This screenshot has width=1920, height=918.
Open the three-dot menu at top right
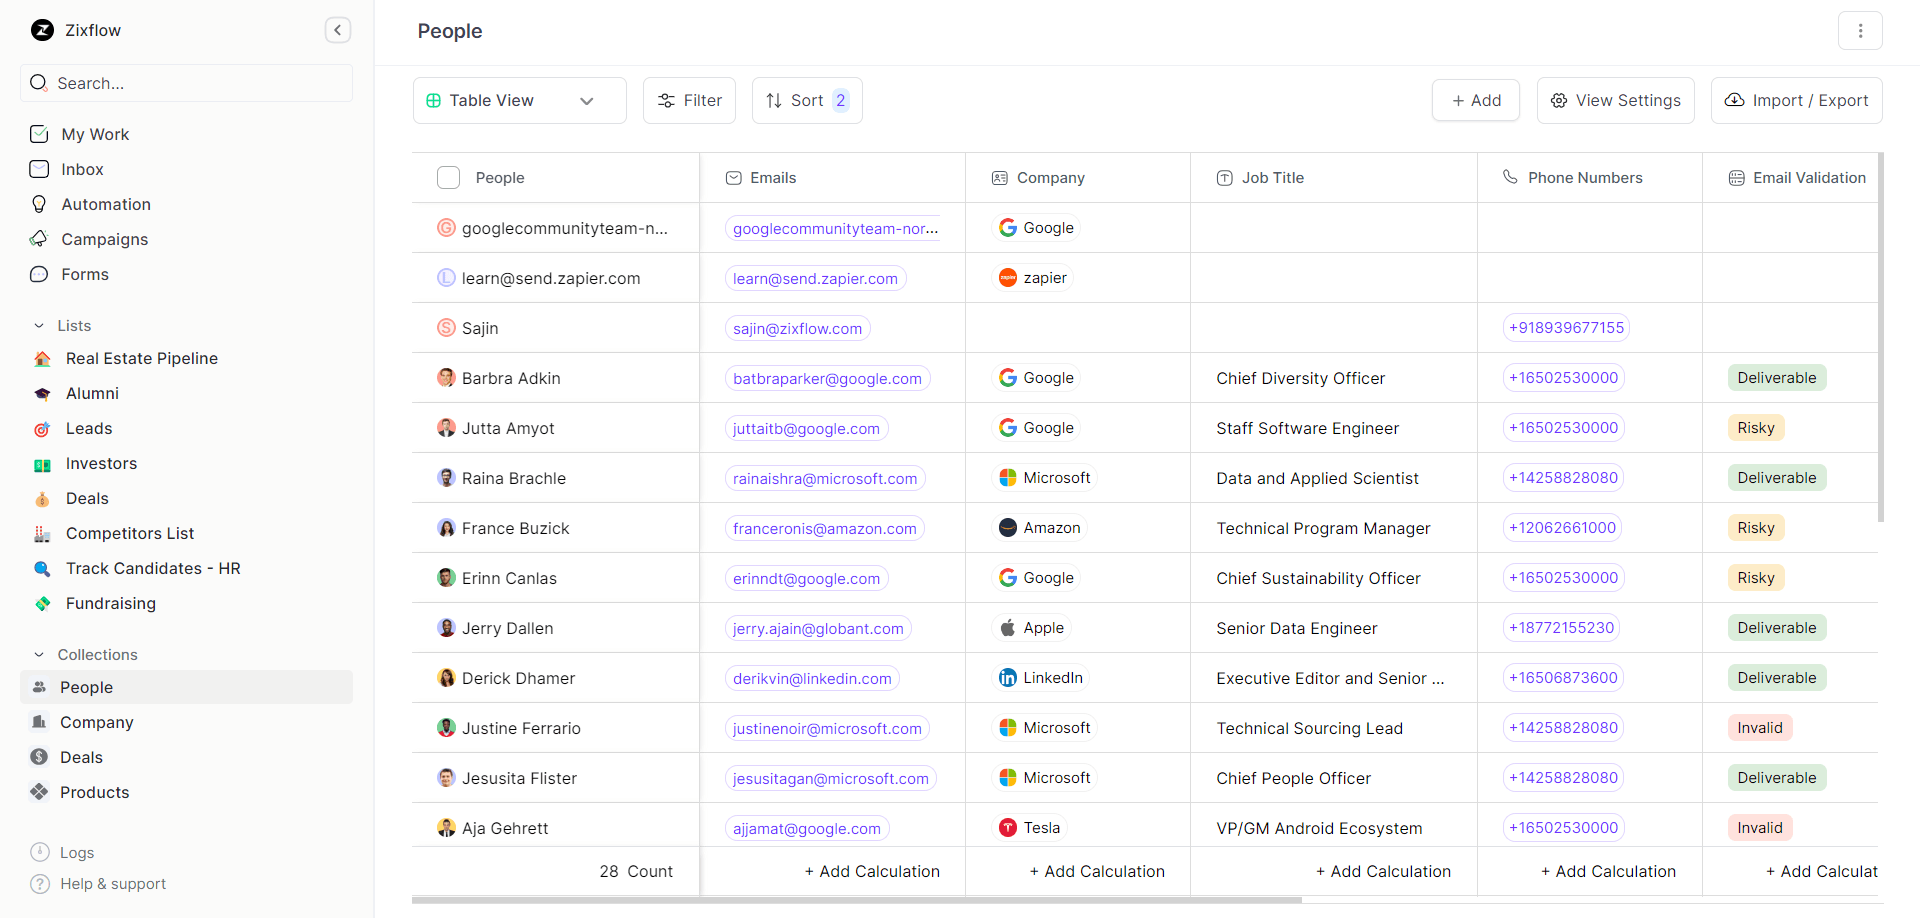1860,30
